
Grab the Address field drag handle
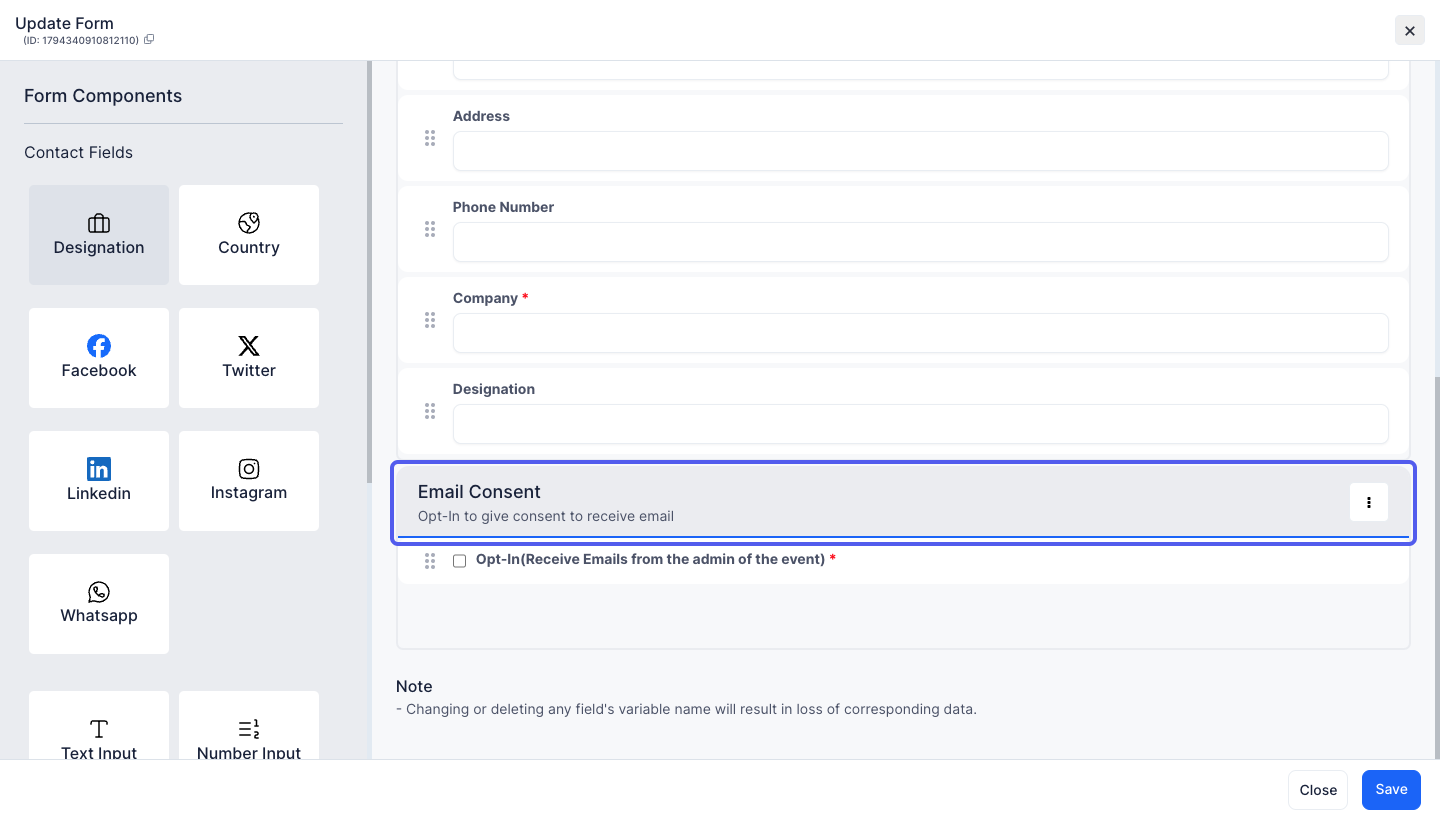tap(430, 138)
